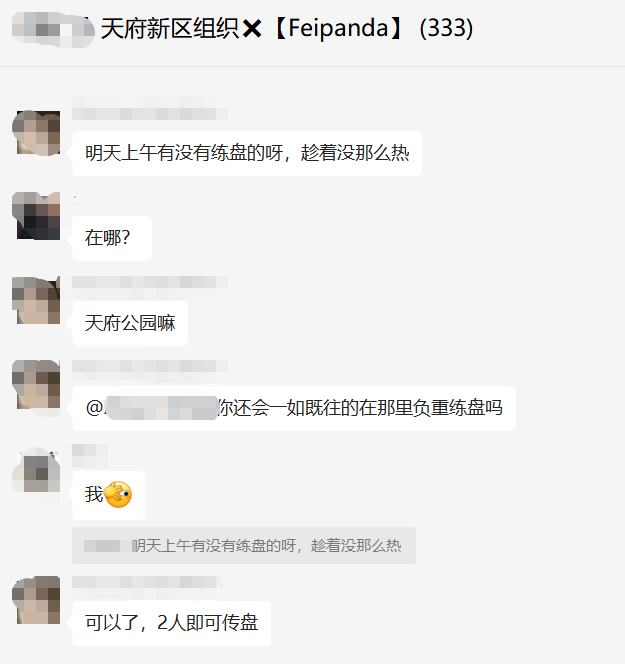Viewport: 625px width, 664px height.
Task: Select the 天府公园嘛 message bubble
Action: coord(130,323)
